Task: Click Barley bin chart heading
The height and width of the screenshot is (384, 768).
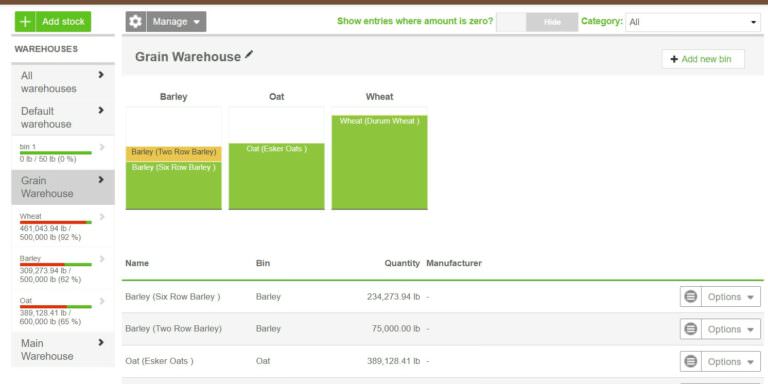Action: click(173, 97)
